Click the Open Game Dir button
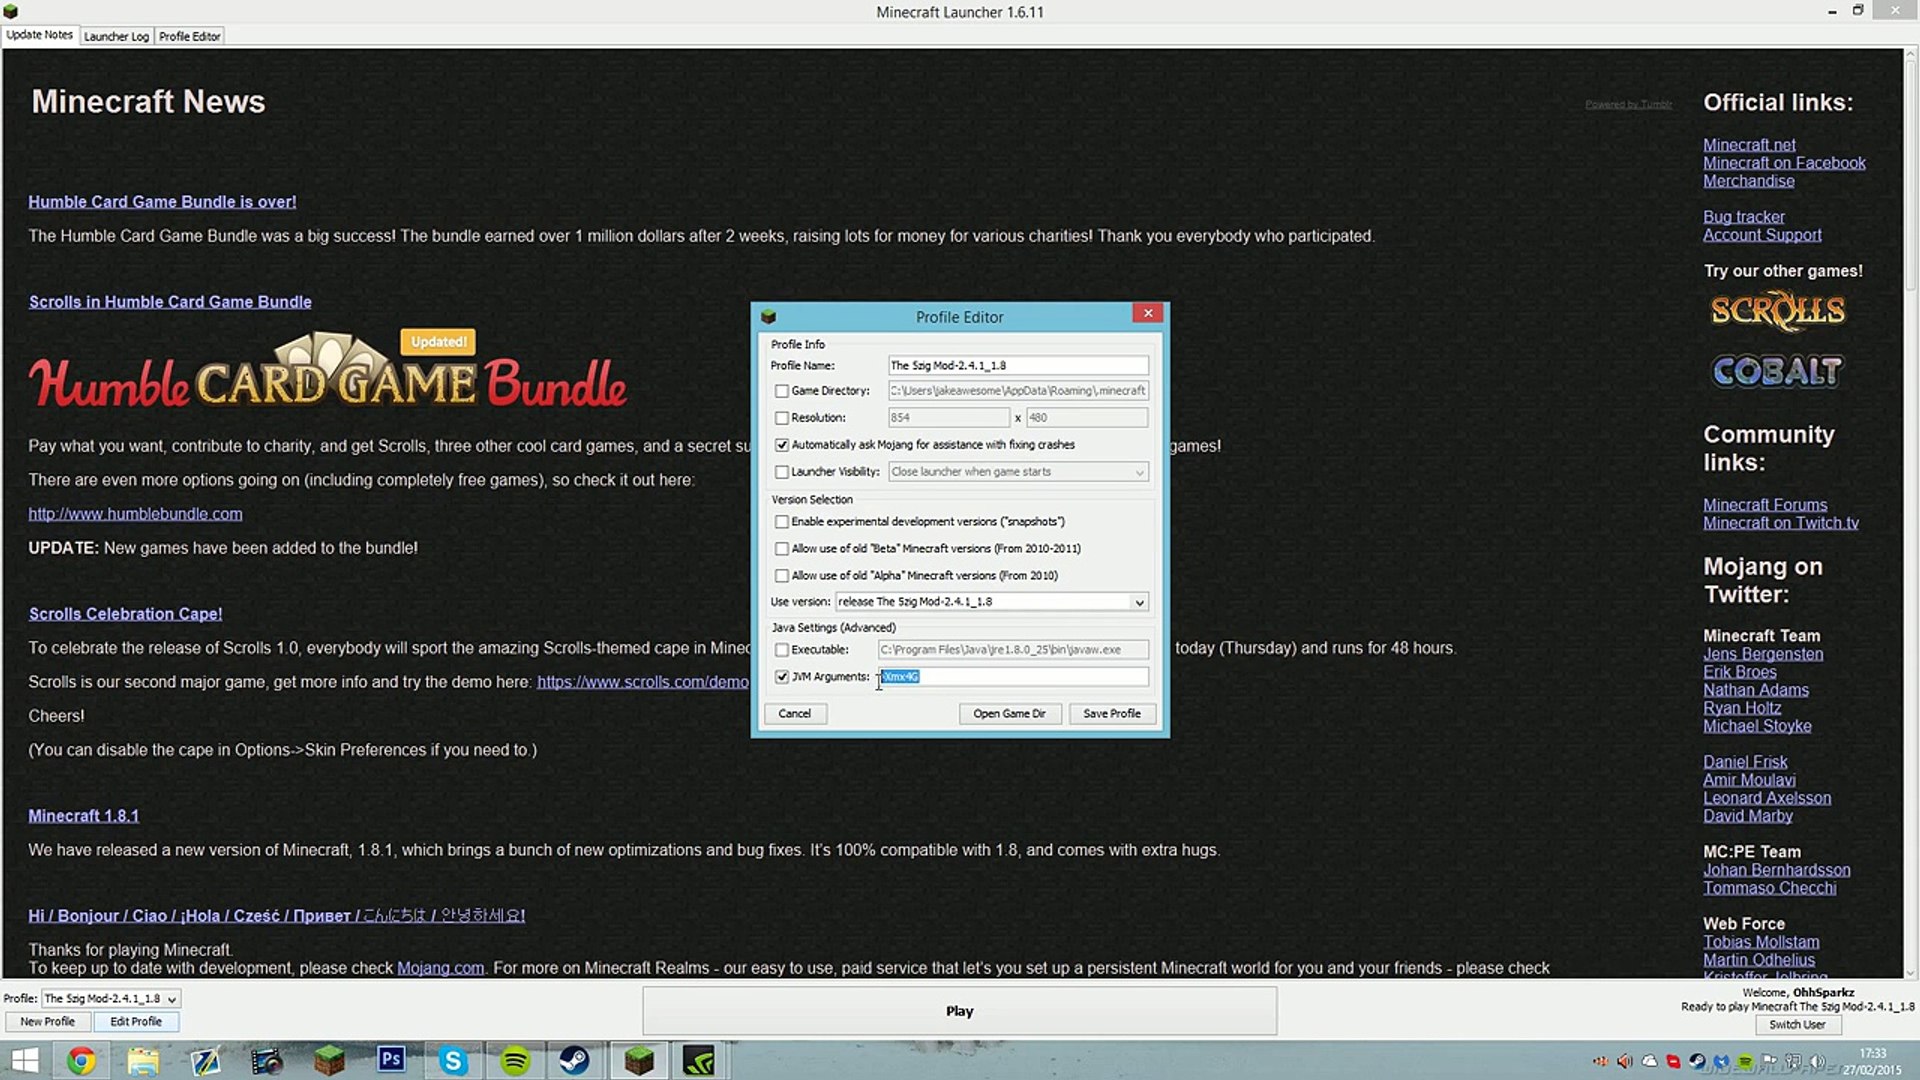 click(x=1009, y=714)
